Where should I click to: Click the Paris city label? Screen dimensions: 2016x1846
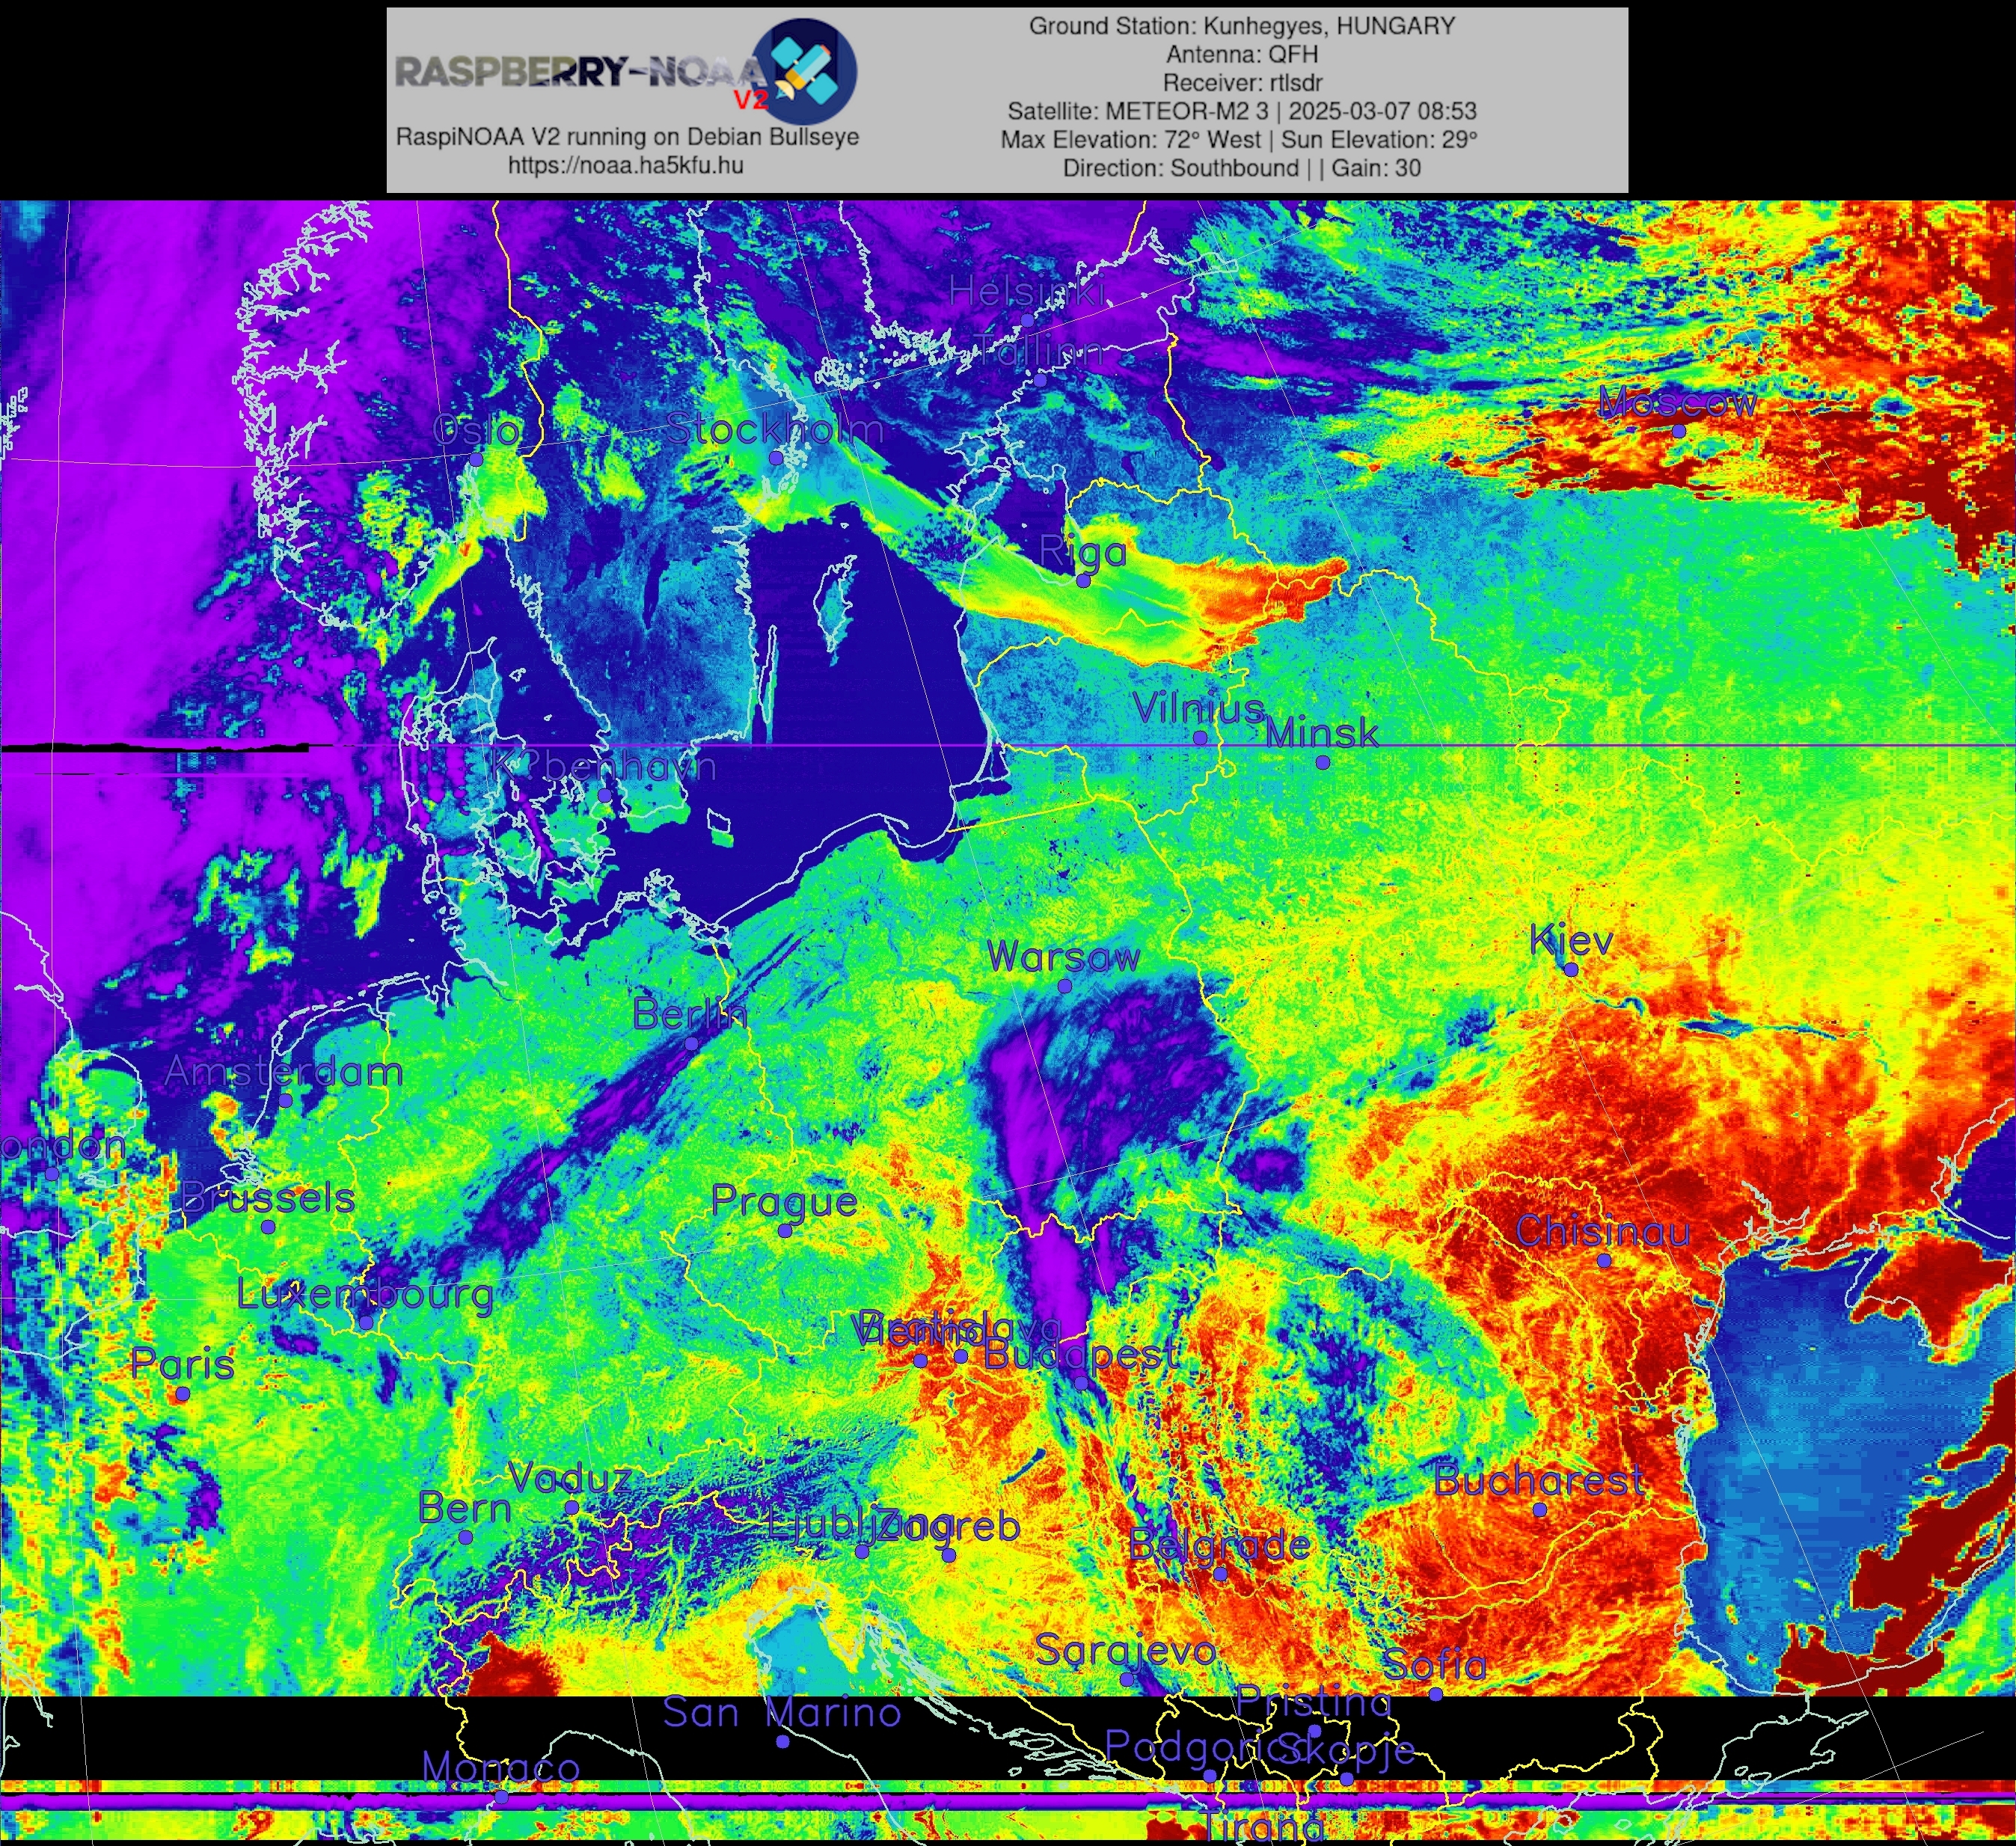(x=182, y=1365)
